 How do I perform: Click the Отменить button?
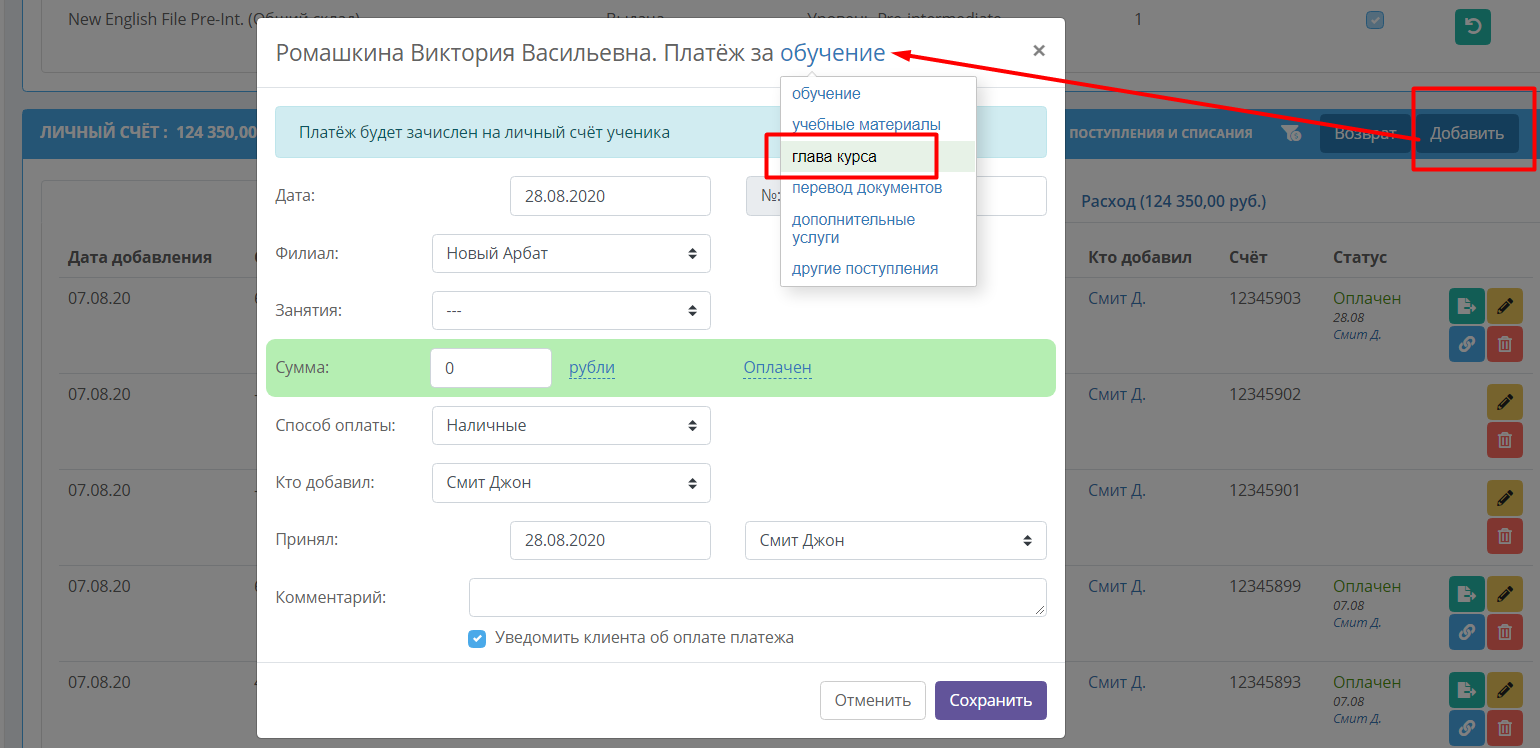pos(873,700)
